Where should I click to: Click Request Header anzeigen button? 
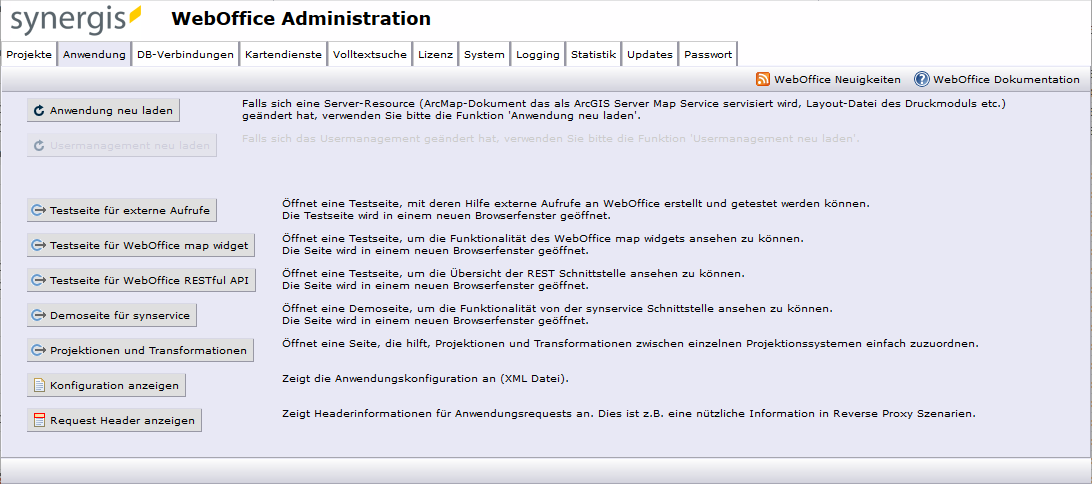[114, 421]
